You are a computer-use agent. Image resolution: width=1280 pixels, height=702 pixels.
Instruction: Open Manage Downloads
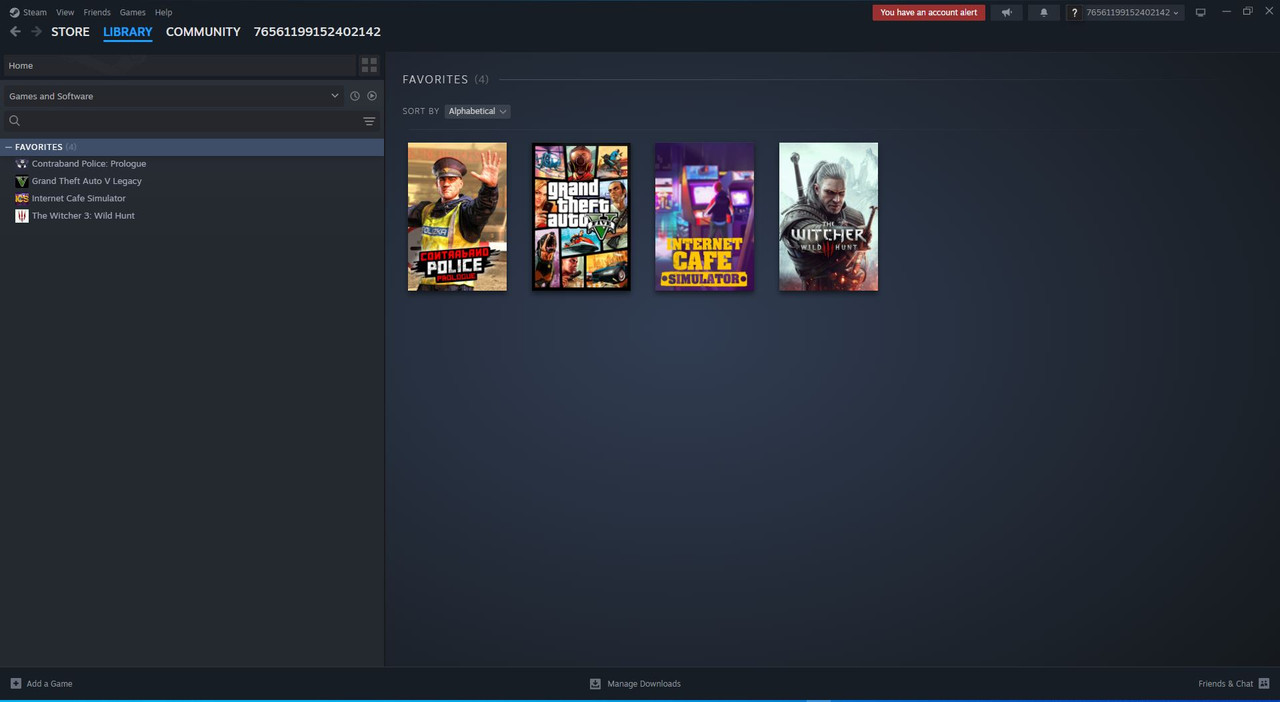[x=635, y=684]
